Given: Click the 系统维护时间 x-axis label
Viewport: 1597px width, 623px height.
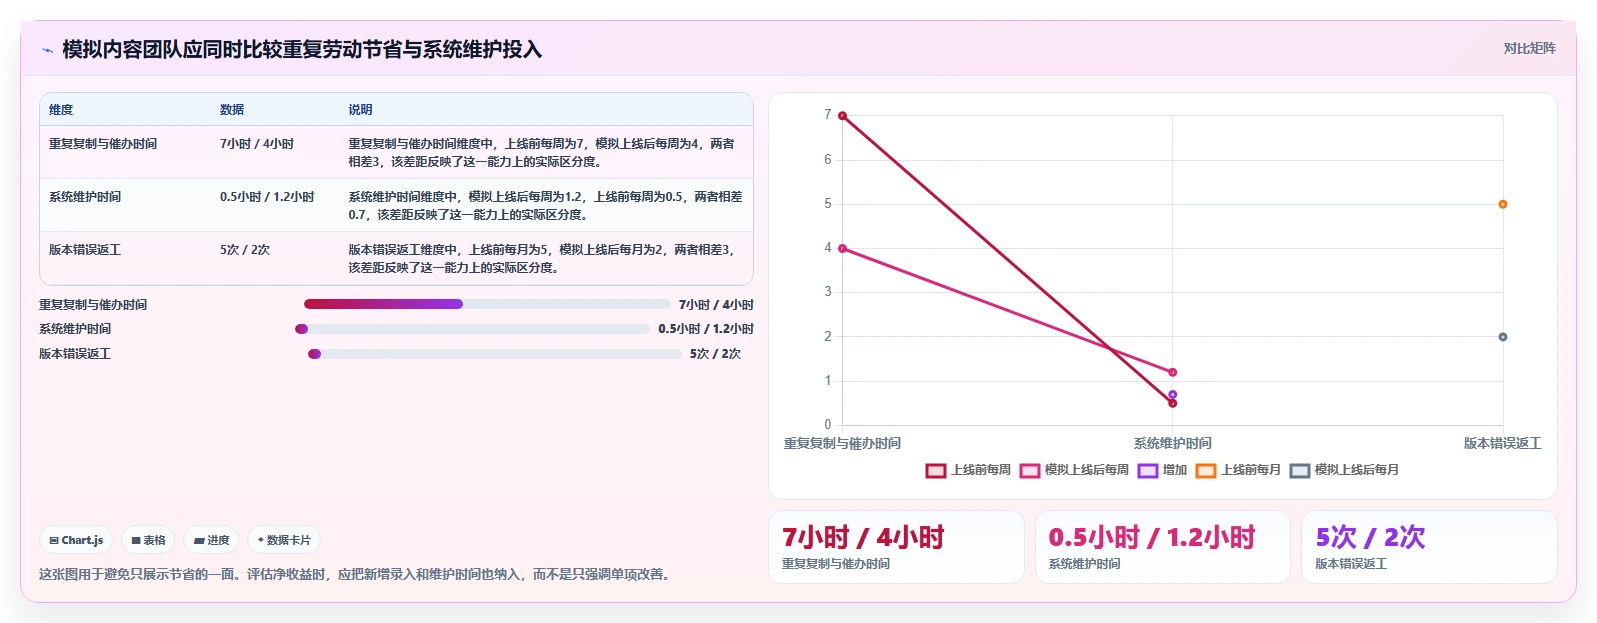Looking at the screenshot, I should (1173, 443).
